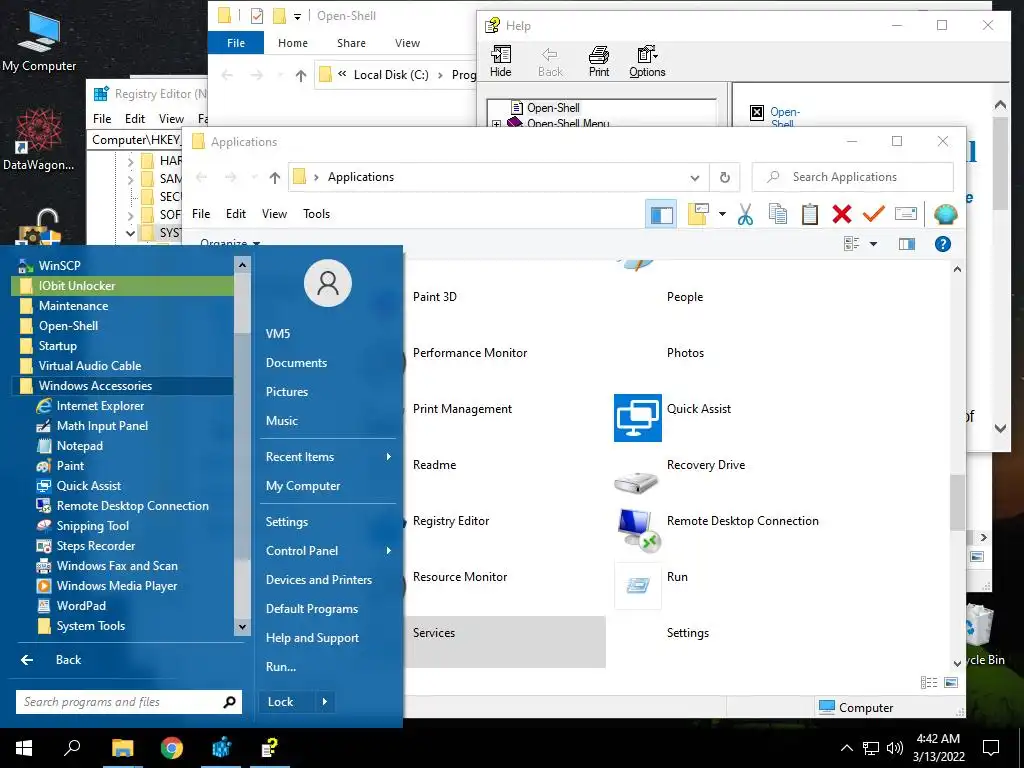
Task: Toggle the navigation pane icon in toolbar
Action: coord(661,215)
